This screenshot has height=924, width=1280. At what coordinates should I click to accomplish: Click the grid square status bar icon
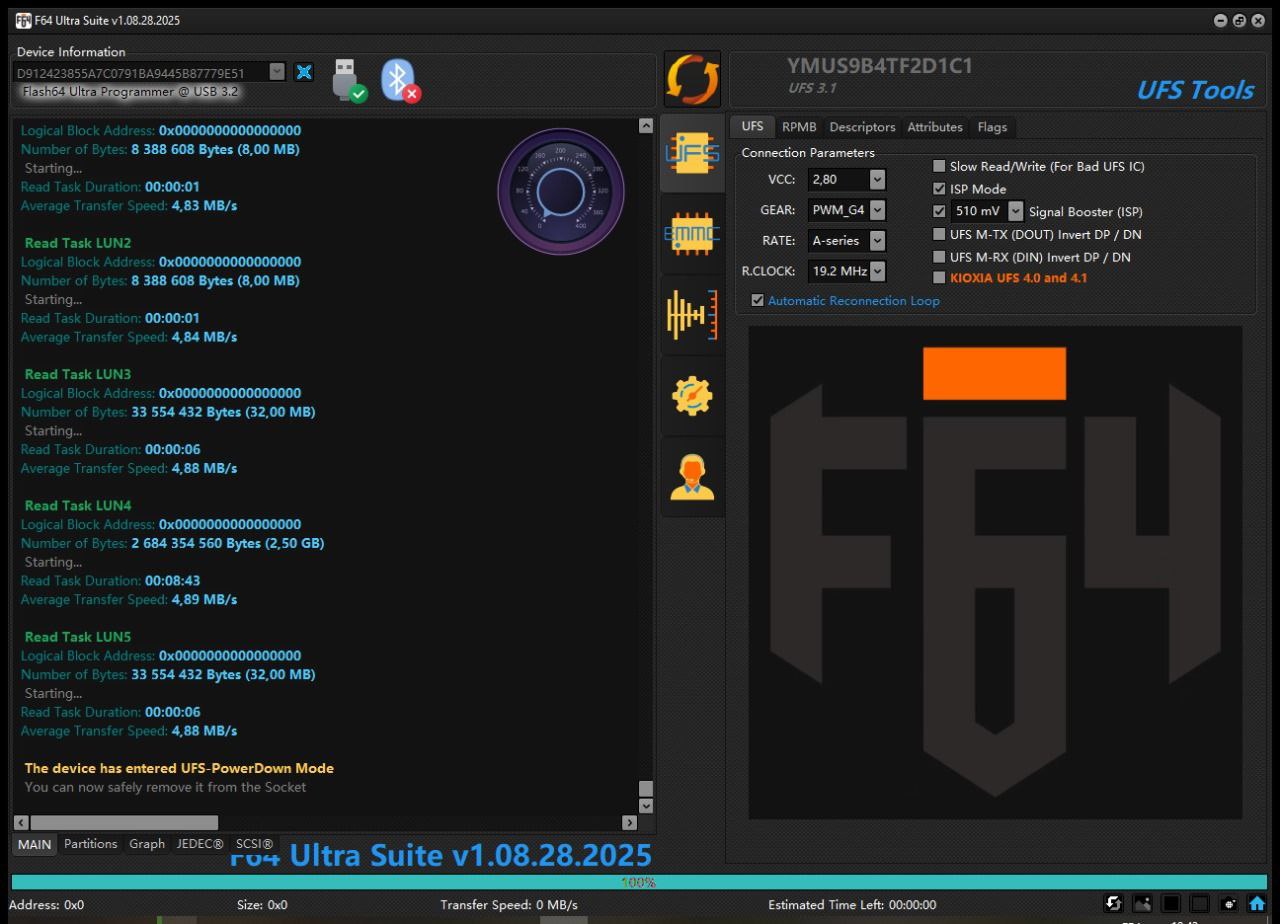point(1200,904)
